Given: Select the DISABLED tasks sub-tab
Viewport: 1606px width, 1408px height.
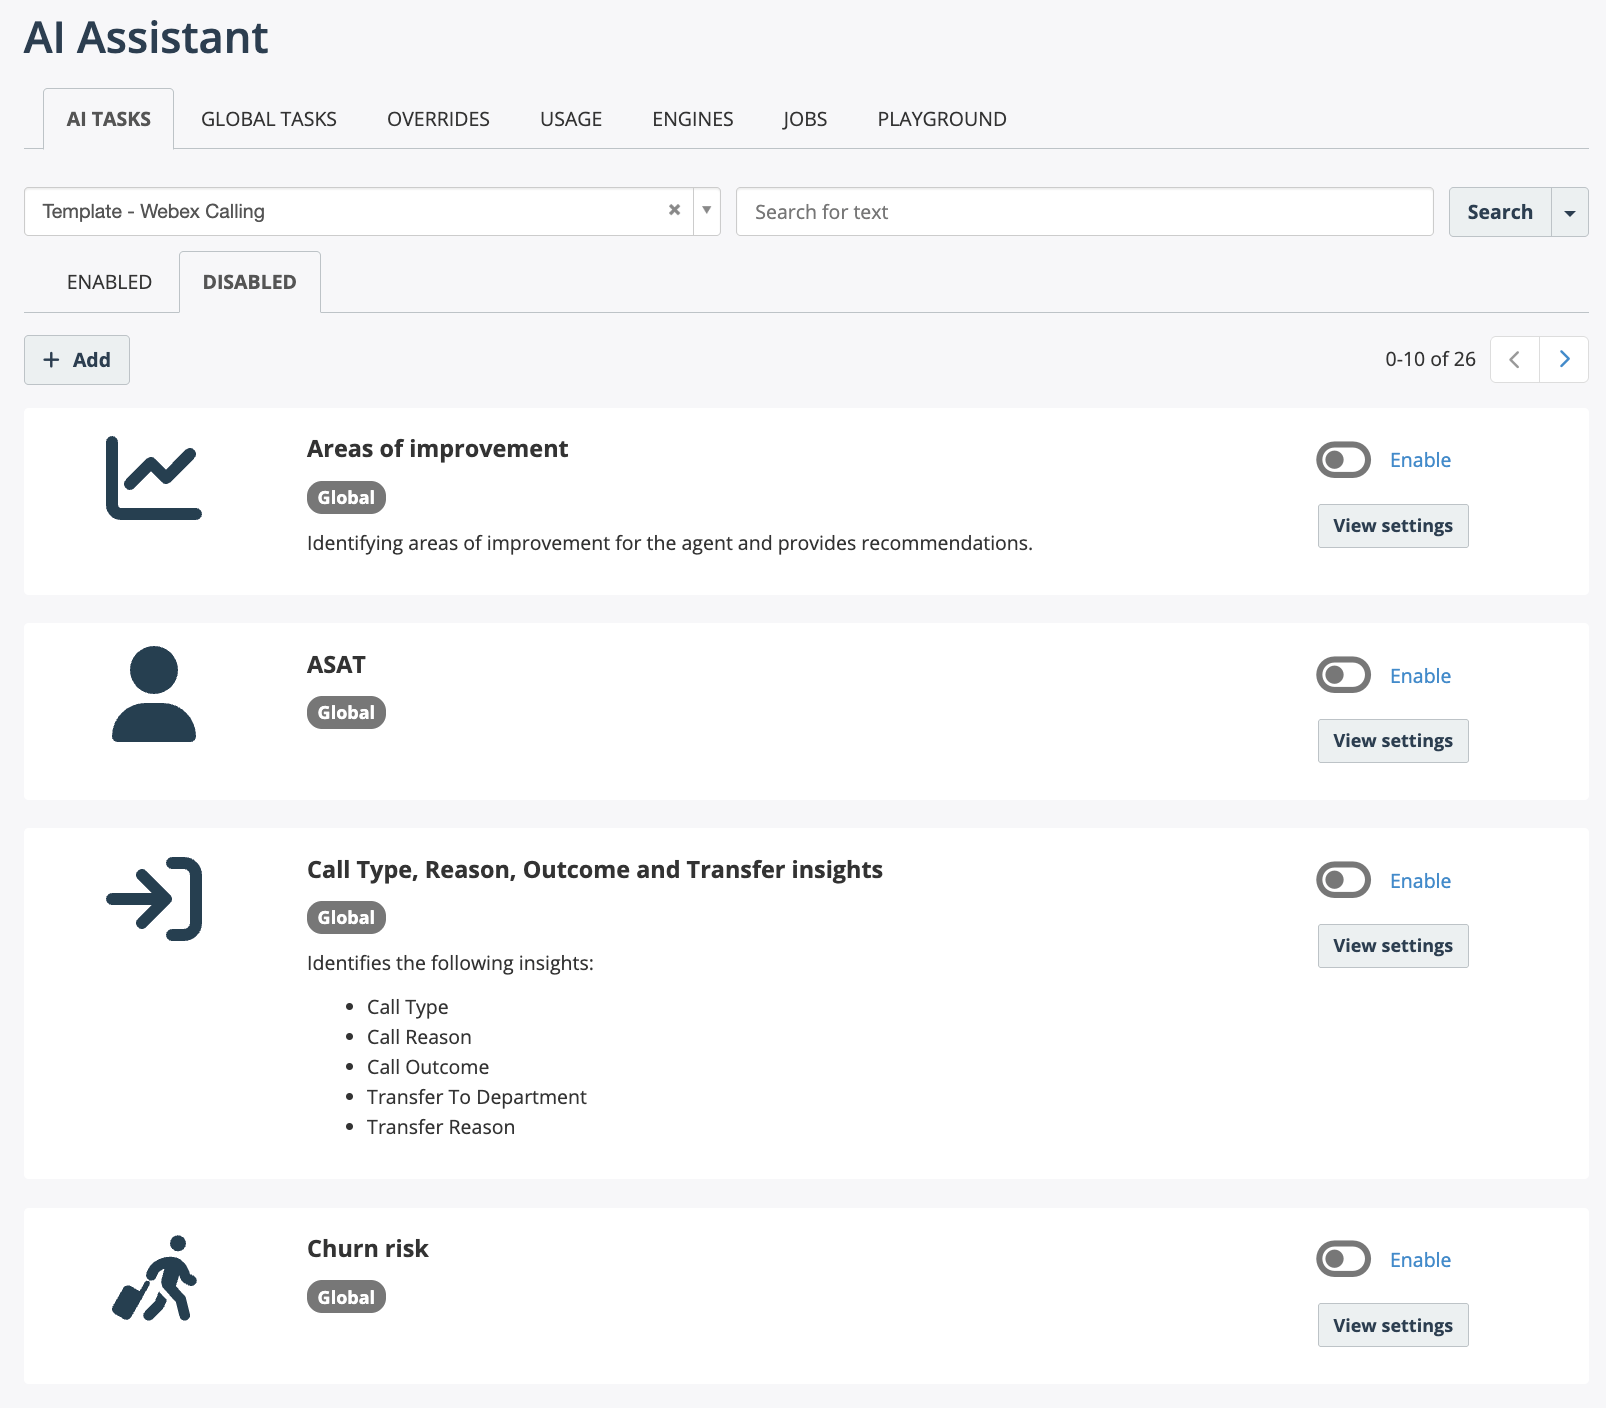Looking at the screenshot, I should [250, 282].
